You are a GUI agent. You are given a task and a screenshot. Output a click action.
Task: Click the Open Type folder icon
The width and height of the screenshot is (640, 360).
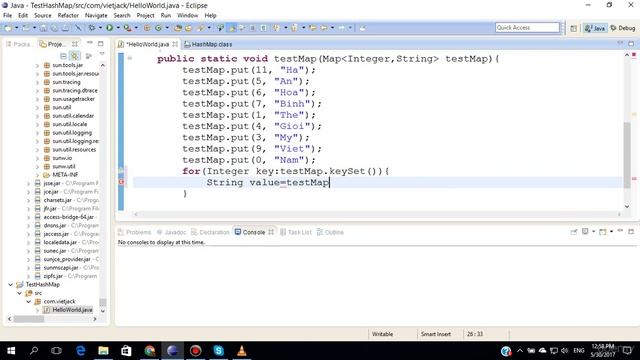(178, 28)
